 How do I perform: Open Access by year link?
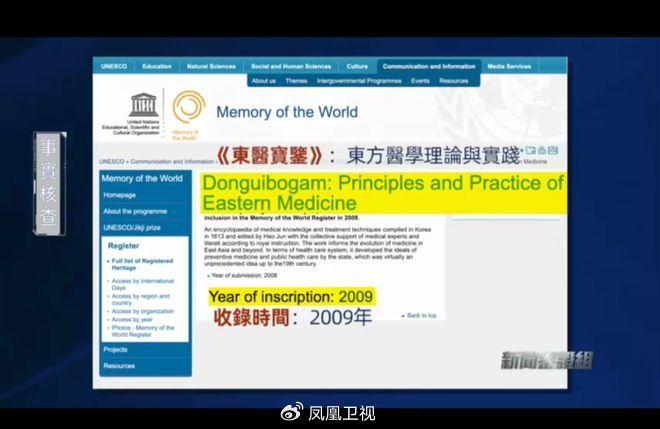[132, 320]
